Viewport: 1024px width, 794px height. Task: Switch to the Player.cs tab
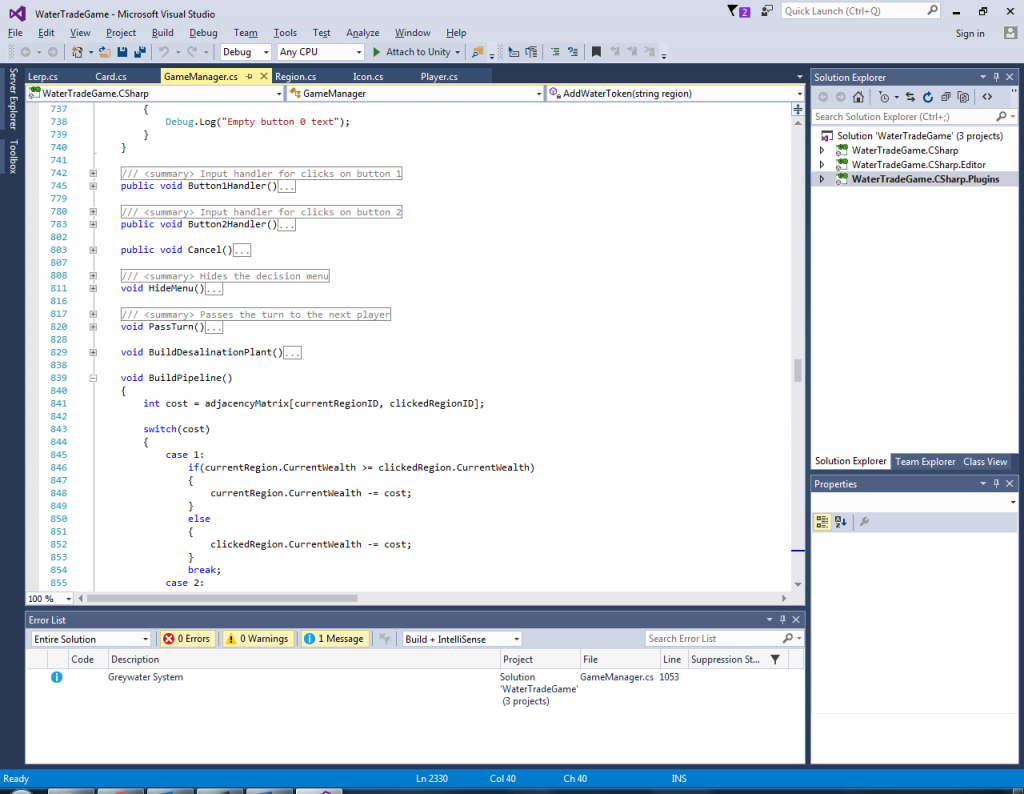pos(439,76)
